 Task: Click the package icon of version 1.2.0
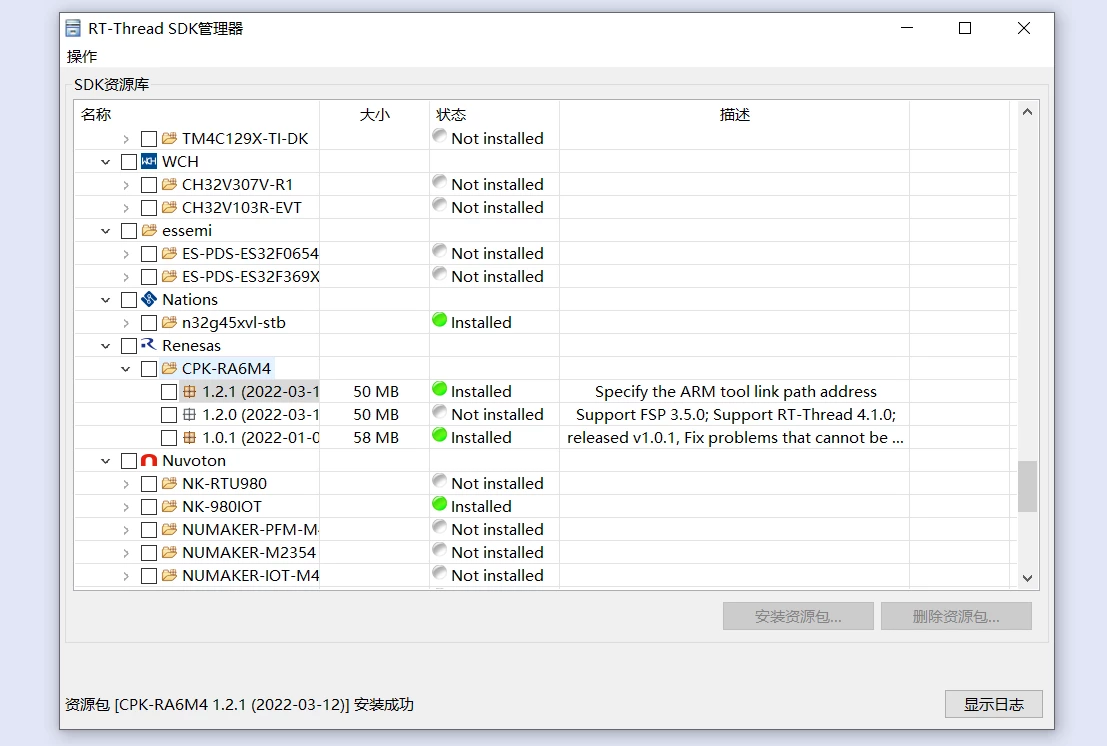pos(189,414)
